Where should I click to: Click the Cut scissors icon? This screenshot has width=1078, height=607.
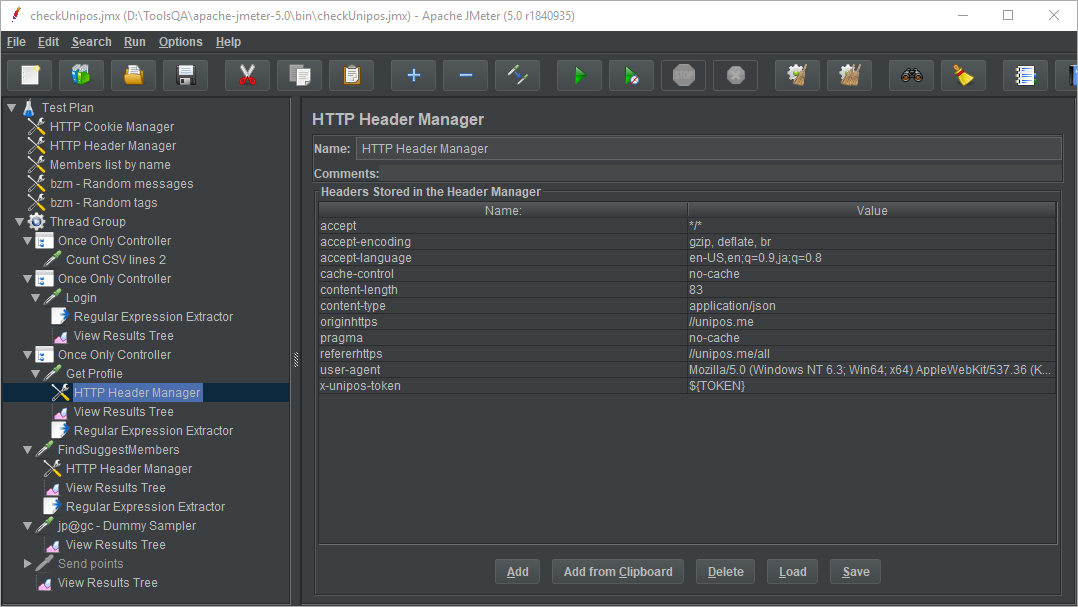click(247, 75)
